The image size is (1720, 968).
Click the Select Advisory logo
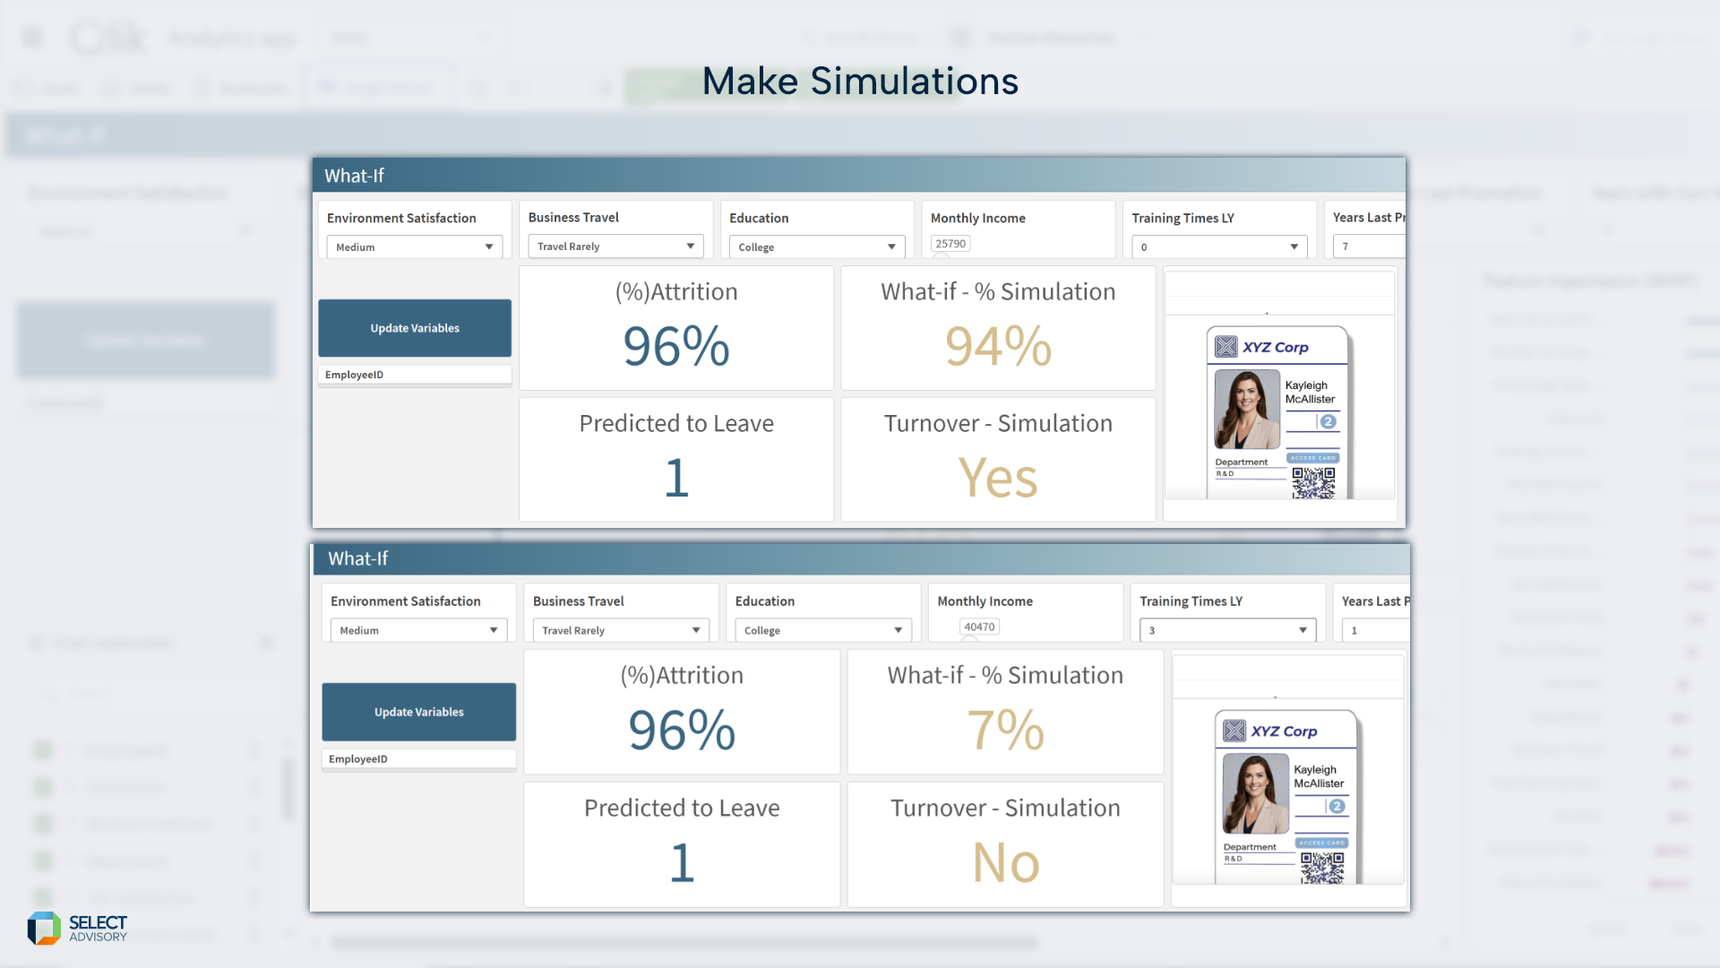point(78,928)
